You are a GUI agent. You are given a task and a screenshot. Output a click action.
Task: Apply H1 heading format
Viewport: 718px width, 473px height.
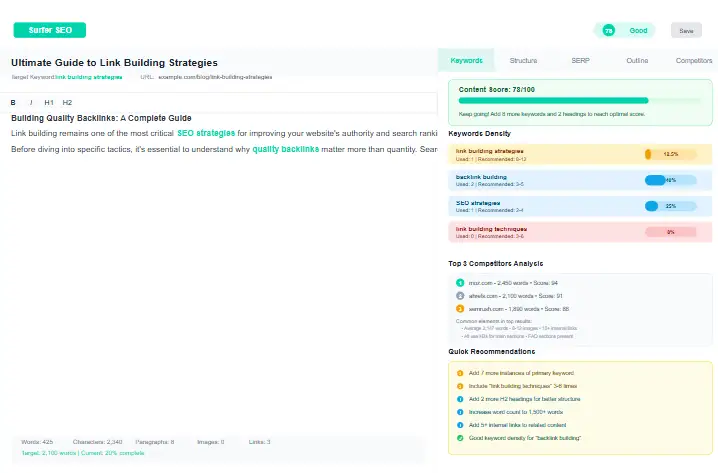(x=49, y=103)
